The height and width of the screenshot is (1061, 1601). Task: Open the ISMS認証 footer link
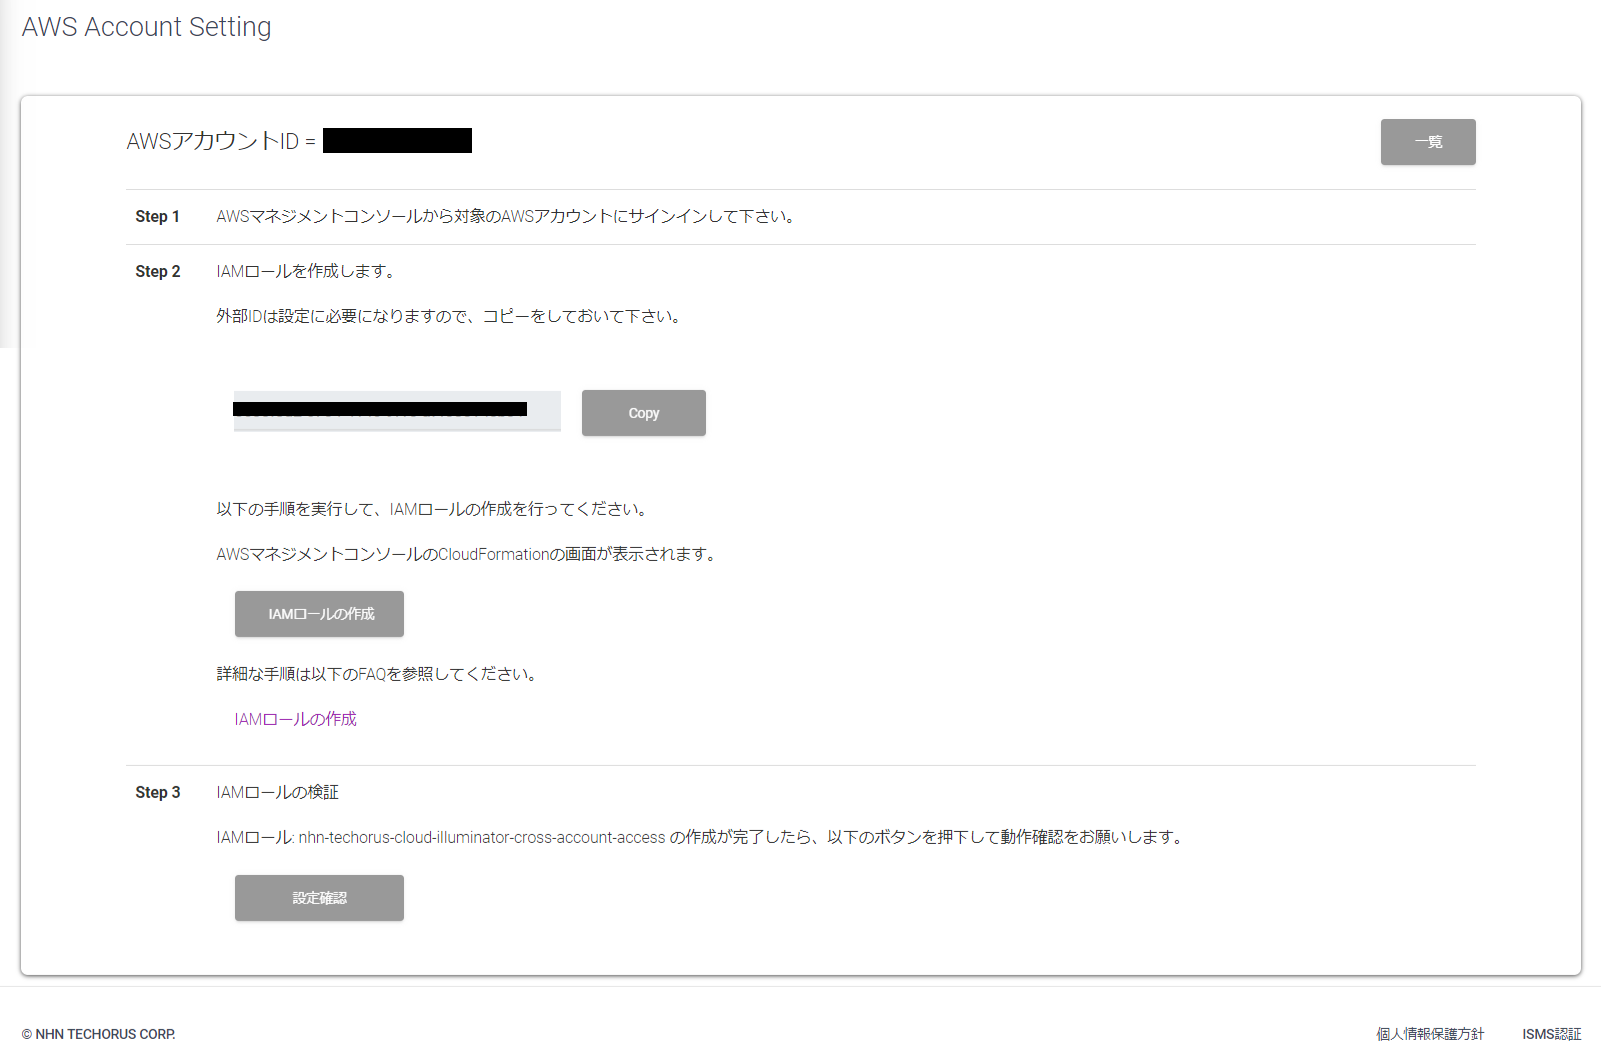point(1551,1034)
